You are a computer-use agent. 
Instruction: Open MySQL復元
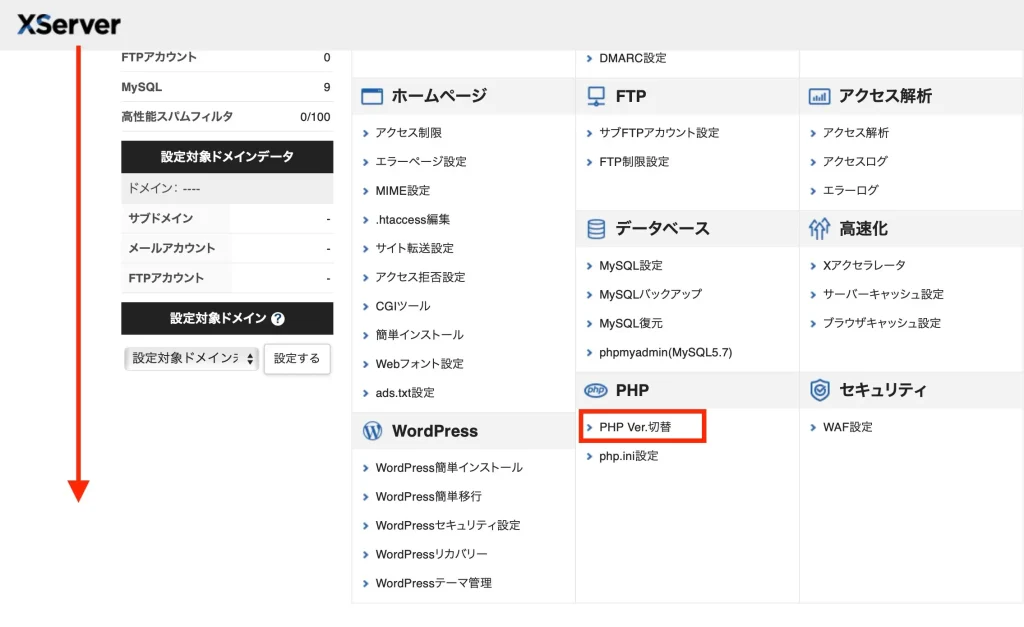(631, 323)
